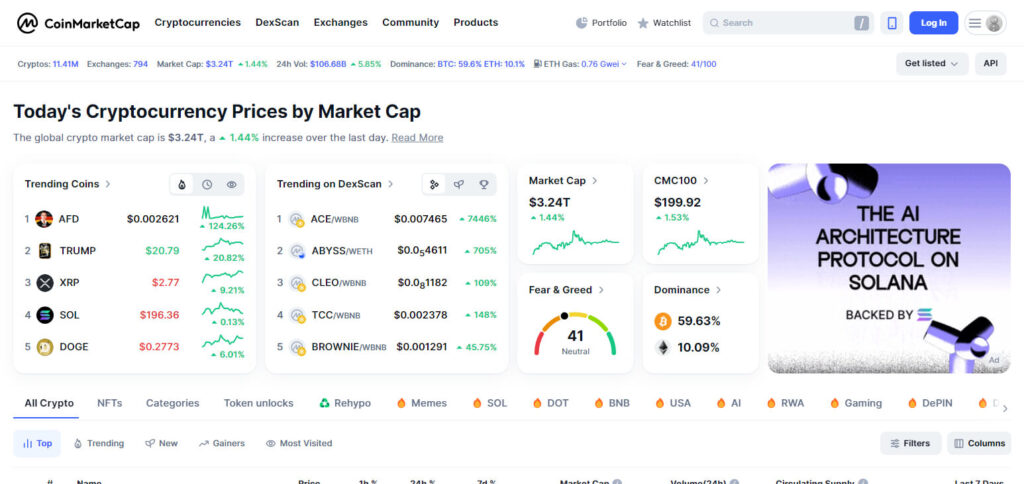This screenshot has height=484, width=1024.
Task: Expand the Get listed dropdown
Action: click(932, 64)
